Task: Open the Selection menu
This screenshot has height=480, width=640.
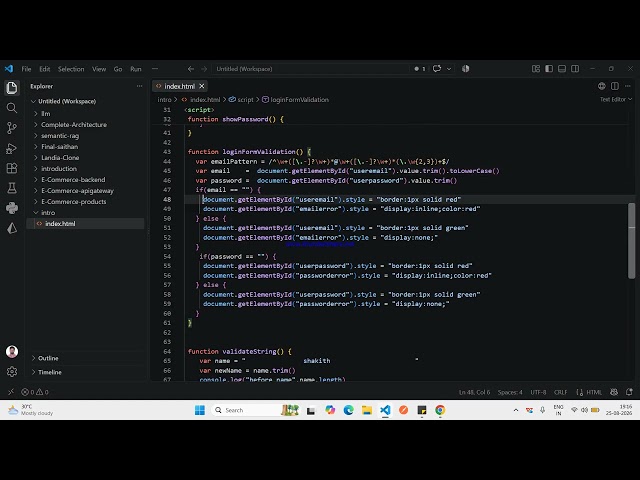Action: 71,69
